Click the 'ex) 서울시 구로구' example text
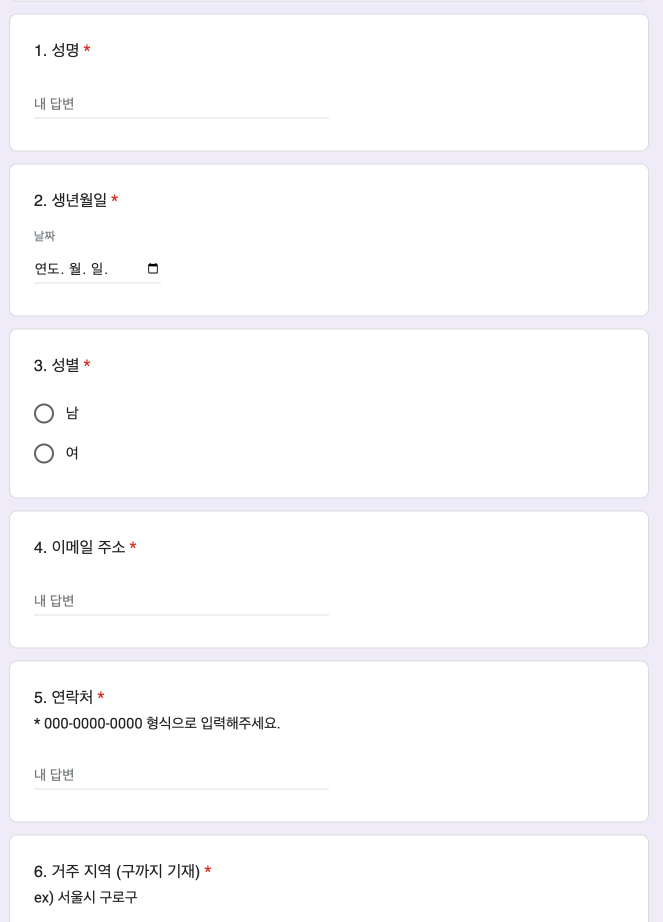Screen dimensions: 663x922 tap(85, 897)
